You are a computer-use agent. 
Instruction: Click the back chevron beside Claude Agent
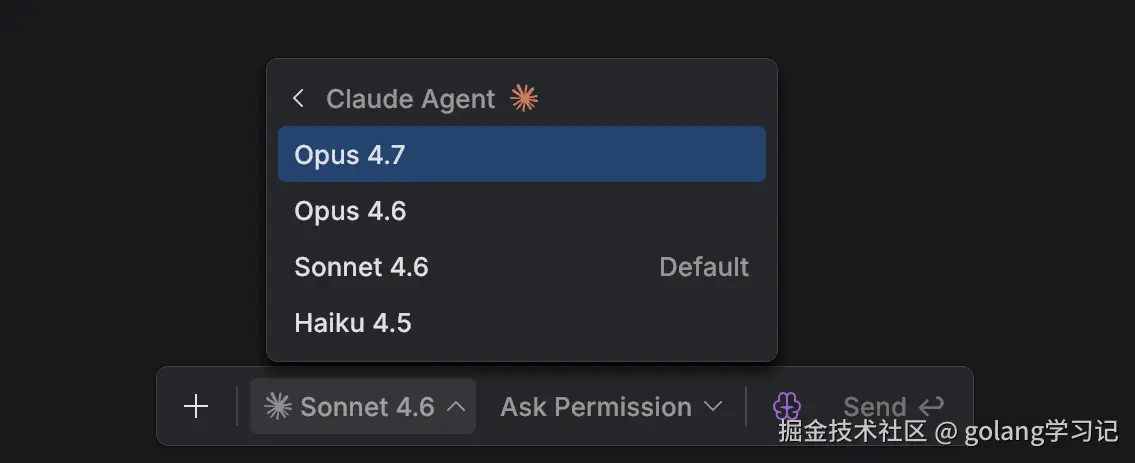298,99
